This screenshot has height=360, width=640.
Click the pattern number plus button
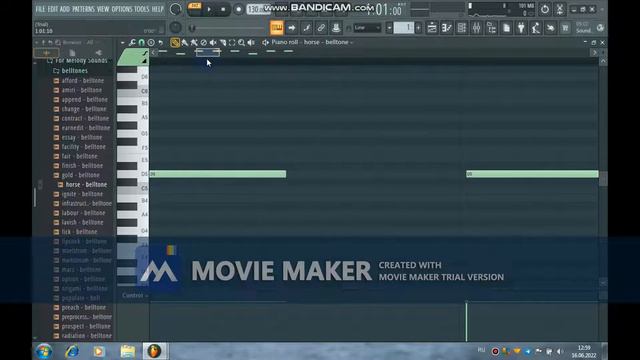pos(418,28)
